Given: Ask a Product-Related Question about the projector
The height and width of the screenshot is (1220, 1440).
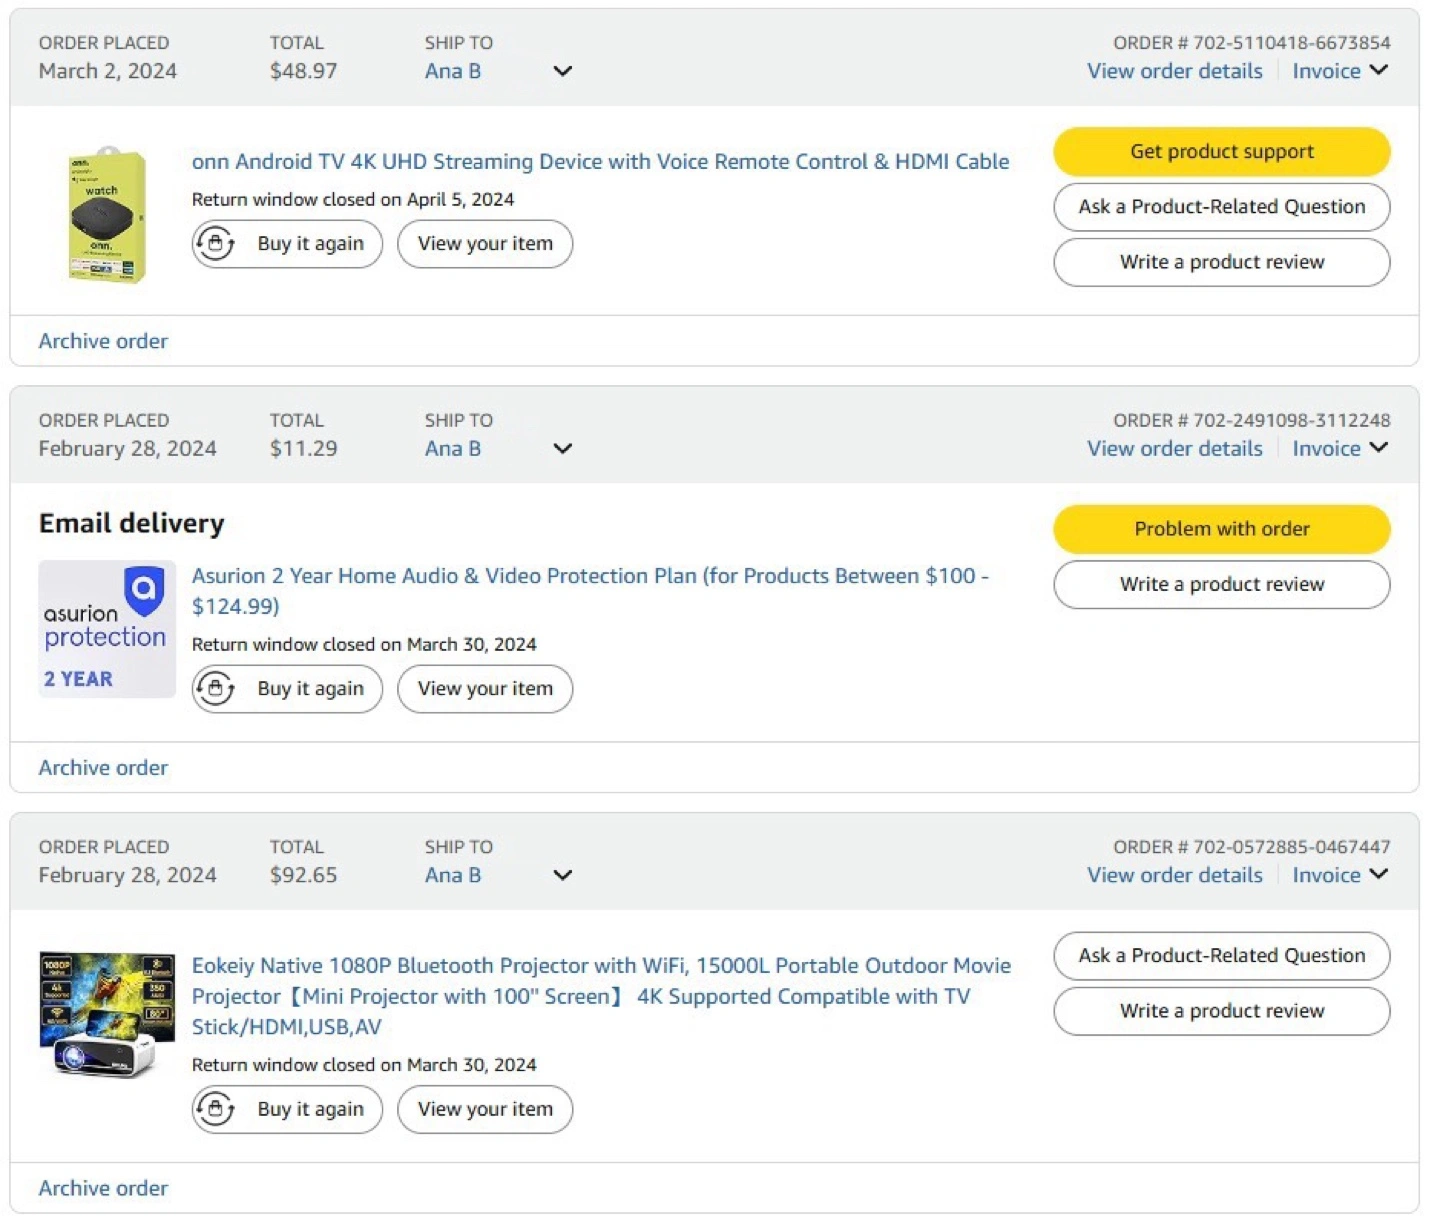Looking at the screenshot, I should coord(1221,956).
